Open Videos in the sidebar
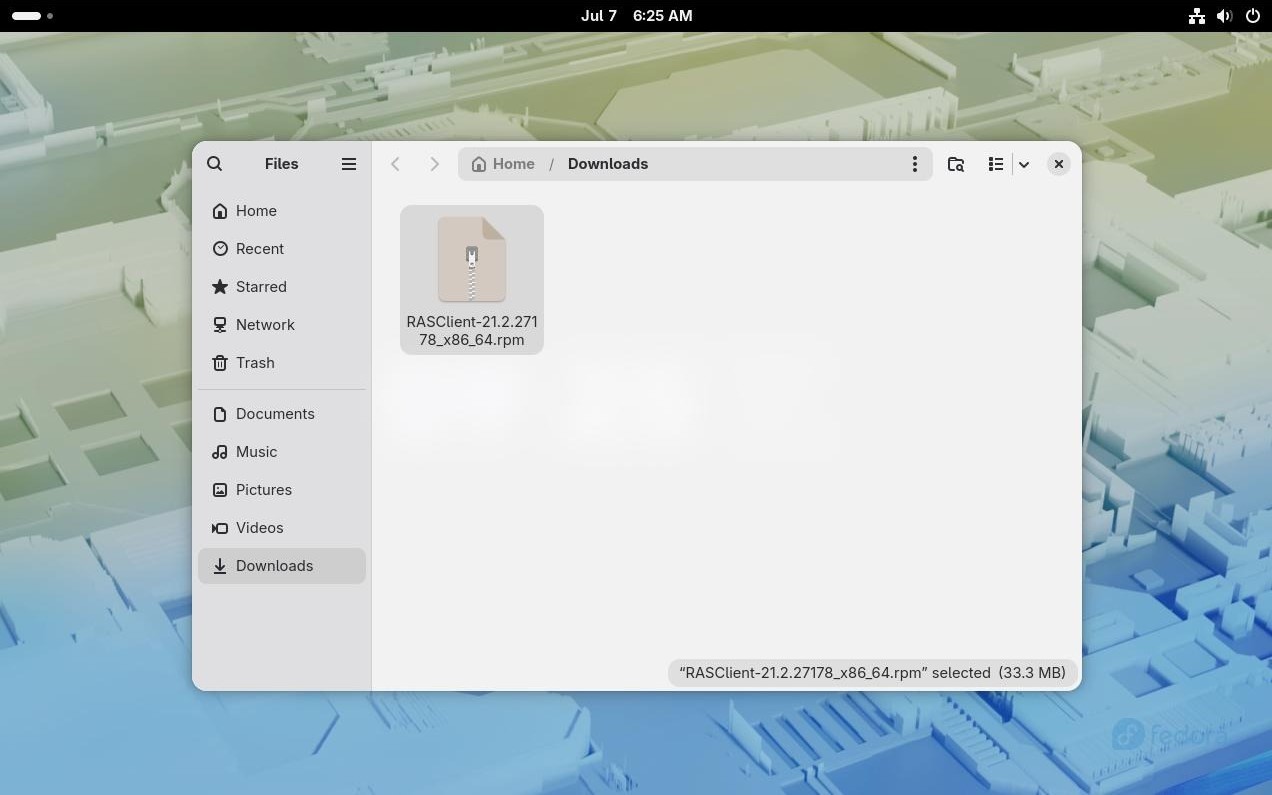This screenshot has width=1272, height=795. (282, 528)
